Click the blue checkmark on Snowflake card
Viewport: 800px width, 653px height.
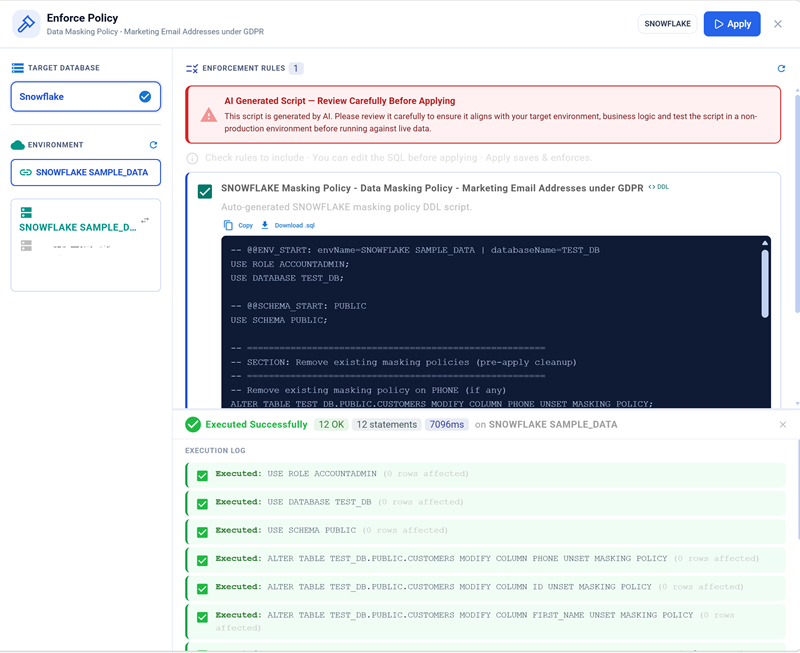(x=145, y=96)
